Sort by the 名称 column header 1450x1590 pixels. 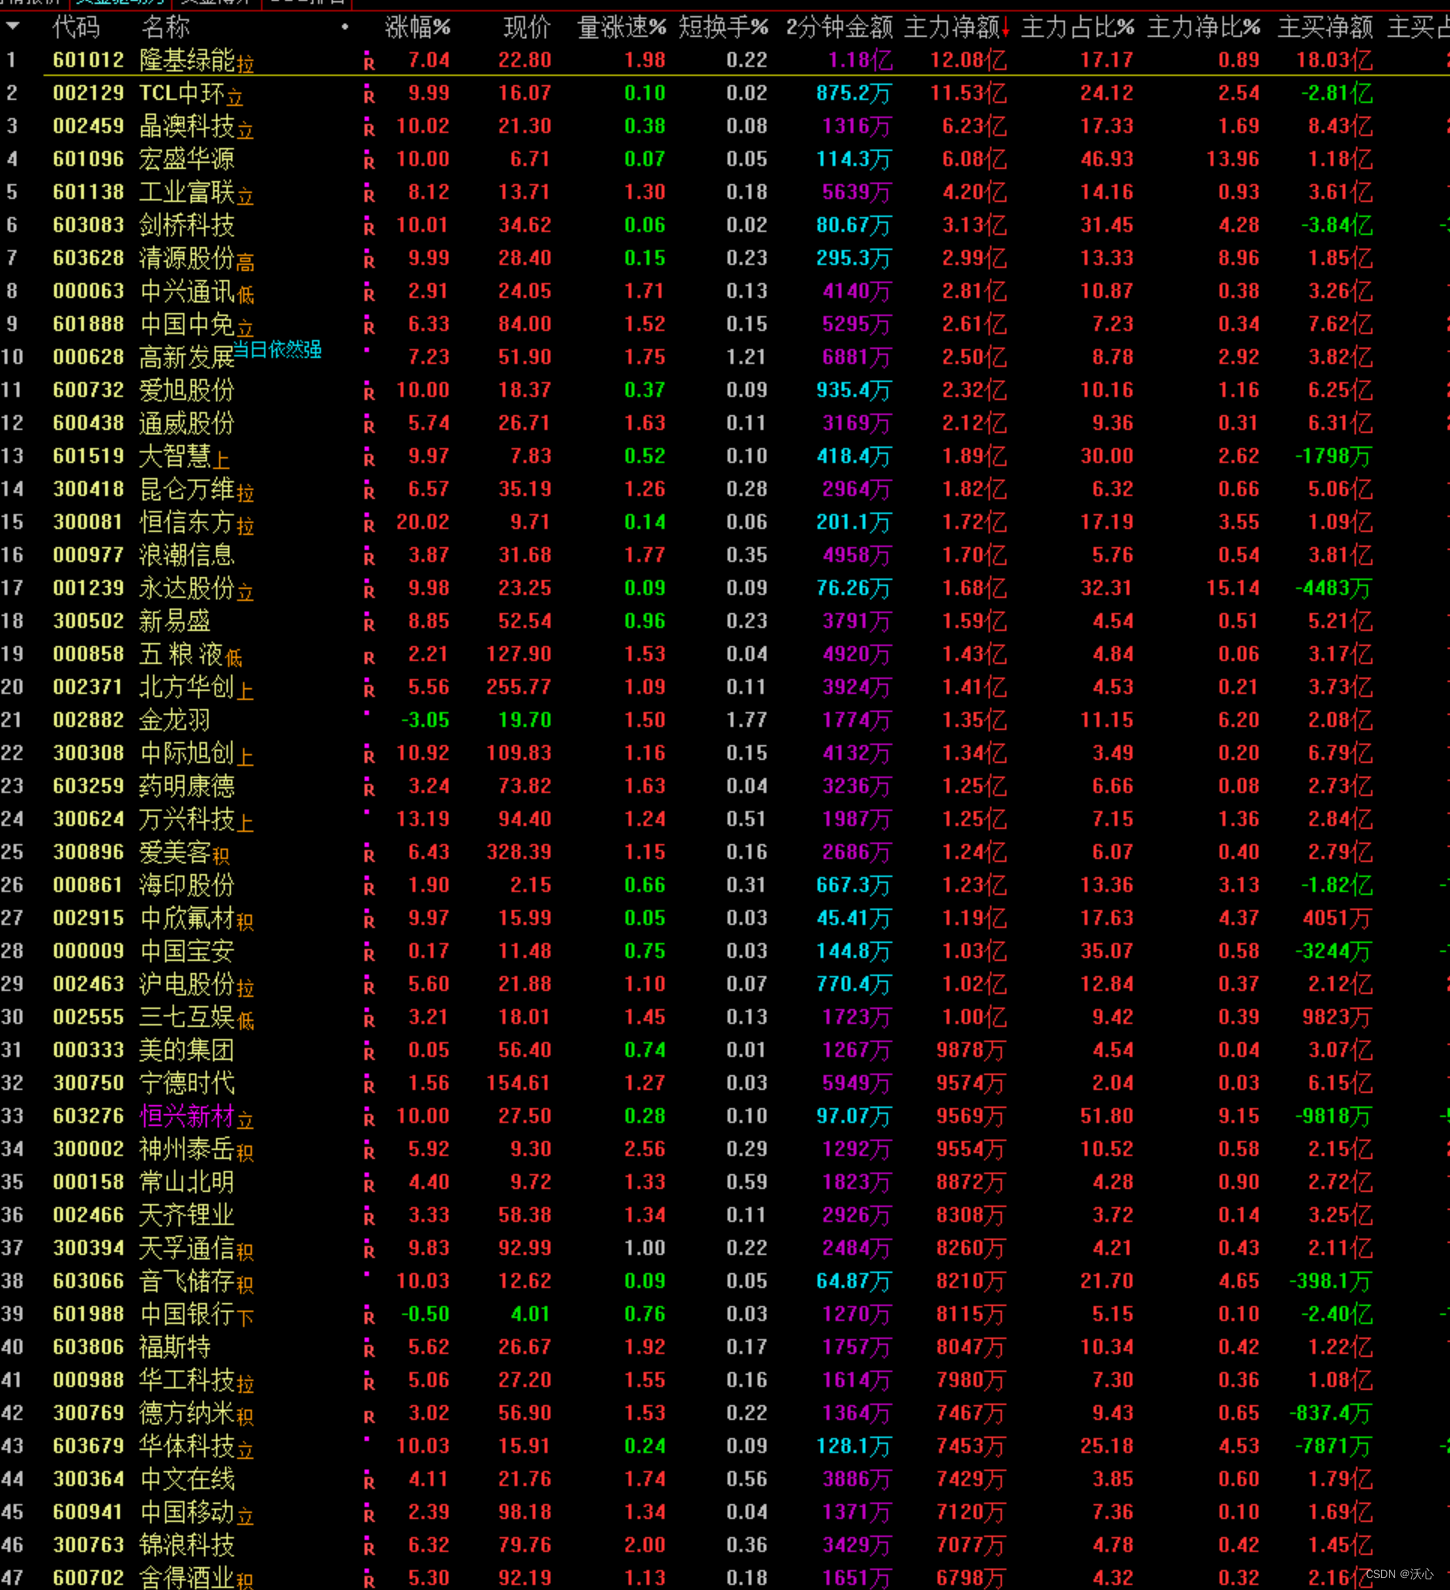[x=166, y=27]
